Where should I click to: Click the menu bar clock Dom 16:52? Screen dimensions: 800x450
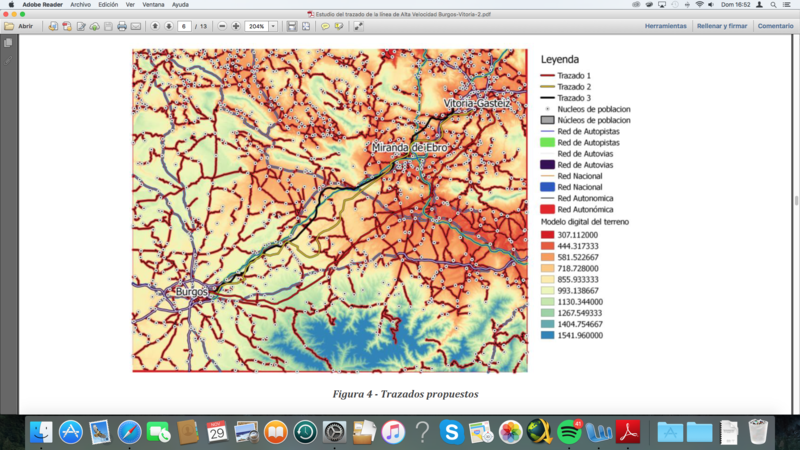[735, 5]
